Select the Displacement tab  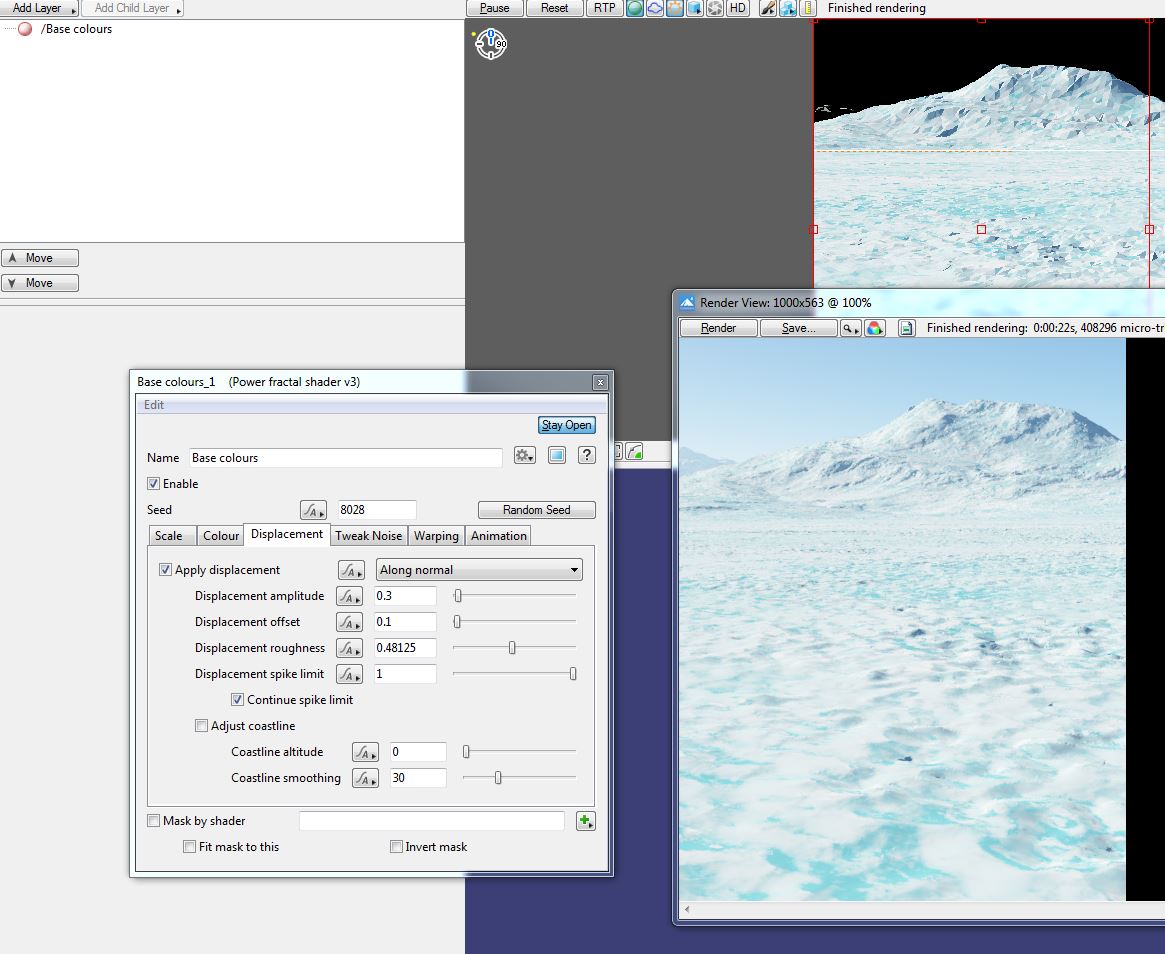click(x=287, y=534)
